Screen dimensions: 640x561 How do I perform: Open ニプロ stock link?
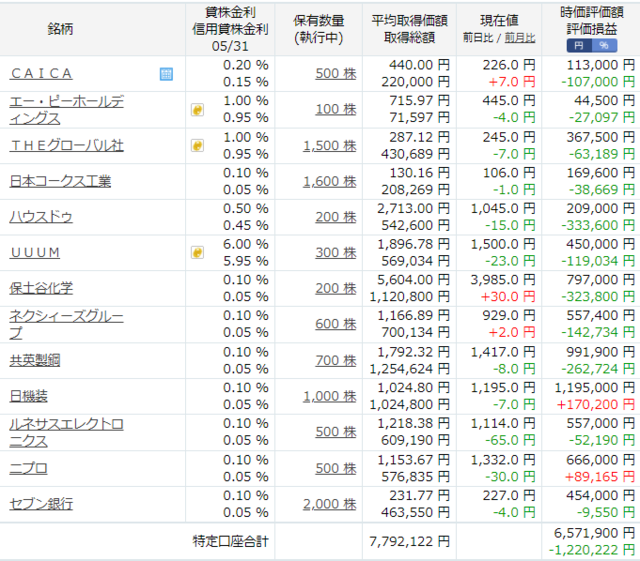tap(29, 468)
